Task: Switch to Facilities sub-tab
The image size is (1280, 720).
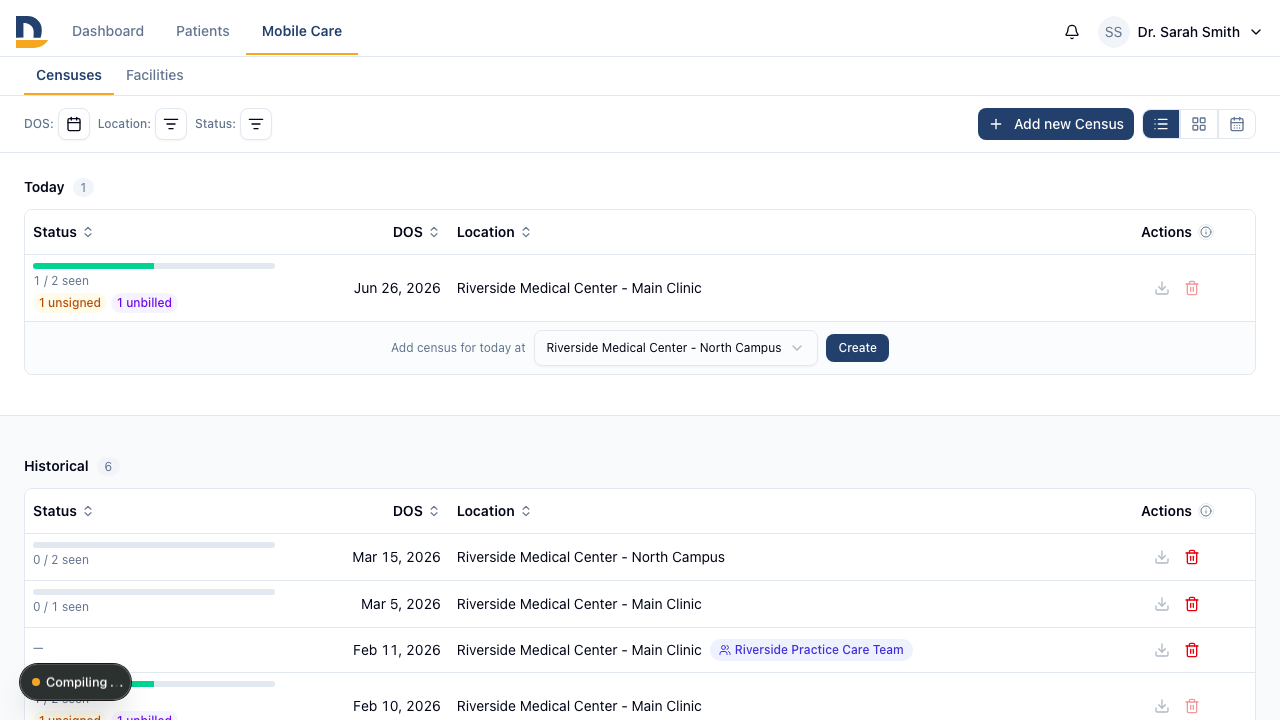Action: tap(155, 75)
